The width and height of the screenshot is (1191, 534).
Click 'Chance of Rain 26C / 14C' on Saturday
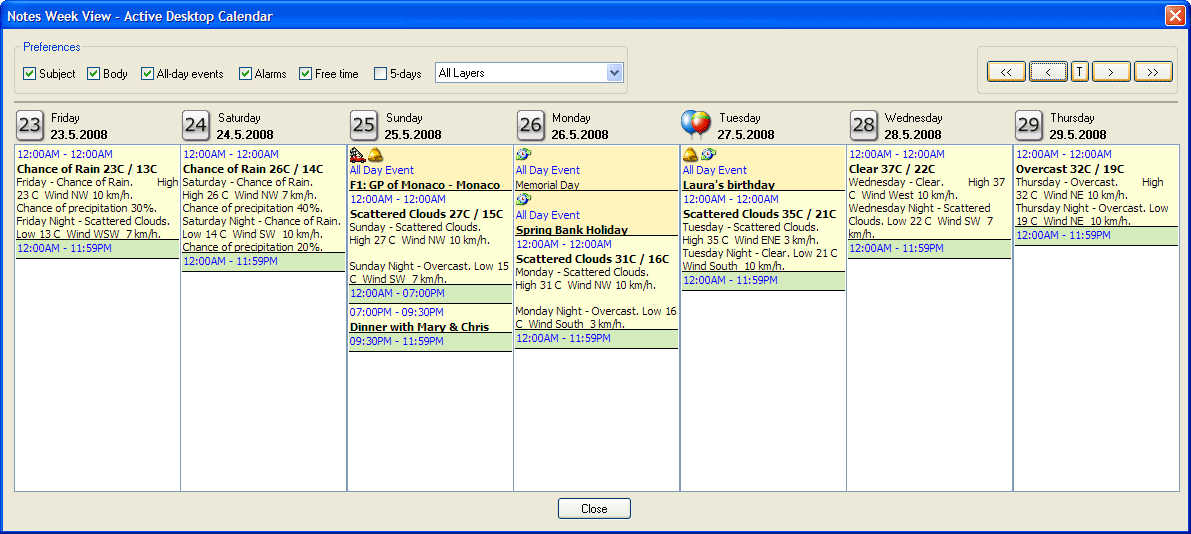253,169
